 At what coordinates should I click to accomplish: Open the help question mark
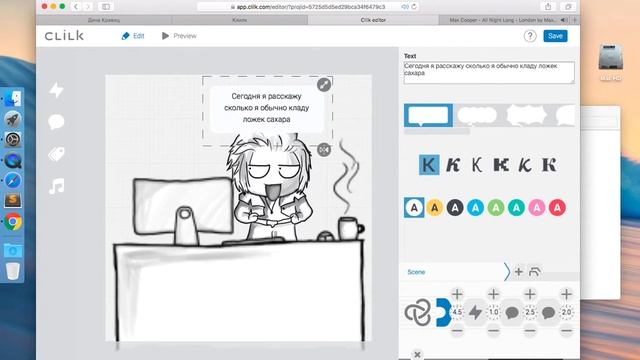coord(530,36)
